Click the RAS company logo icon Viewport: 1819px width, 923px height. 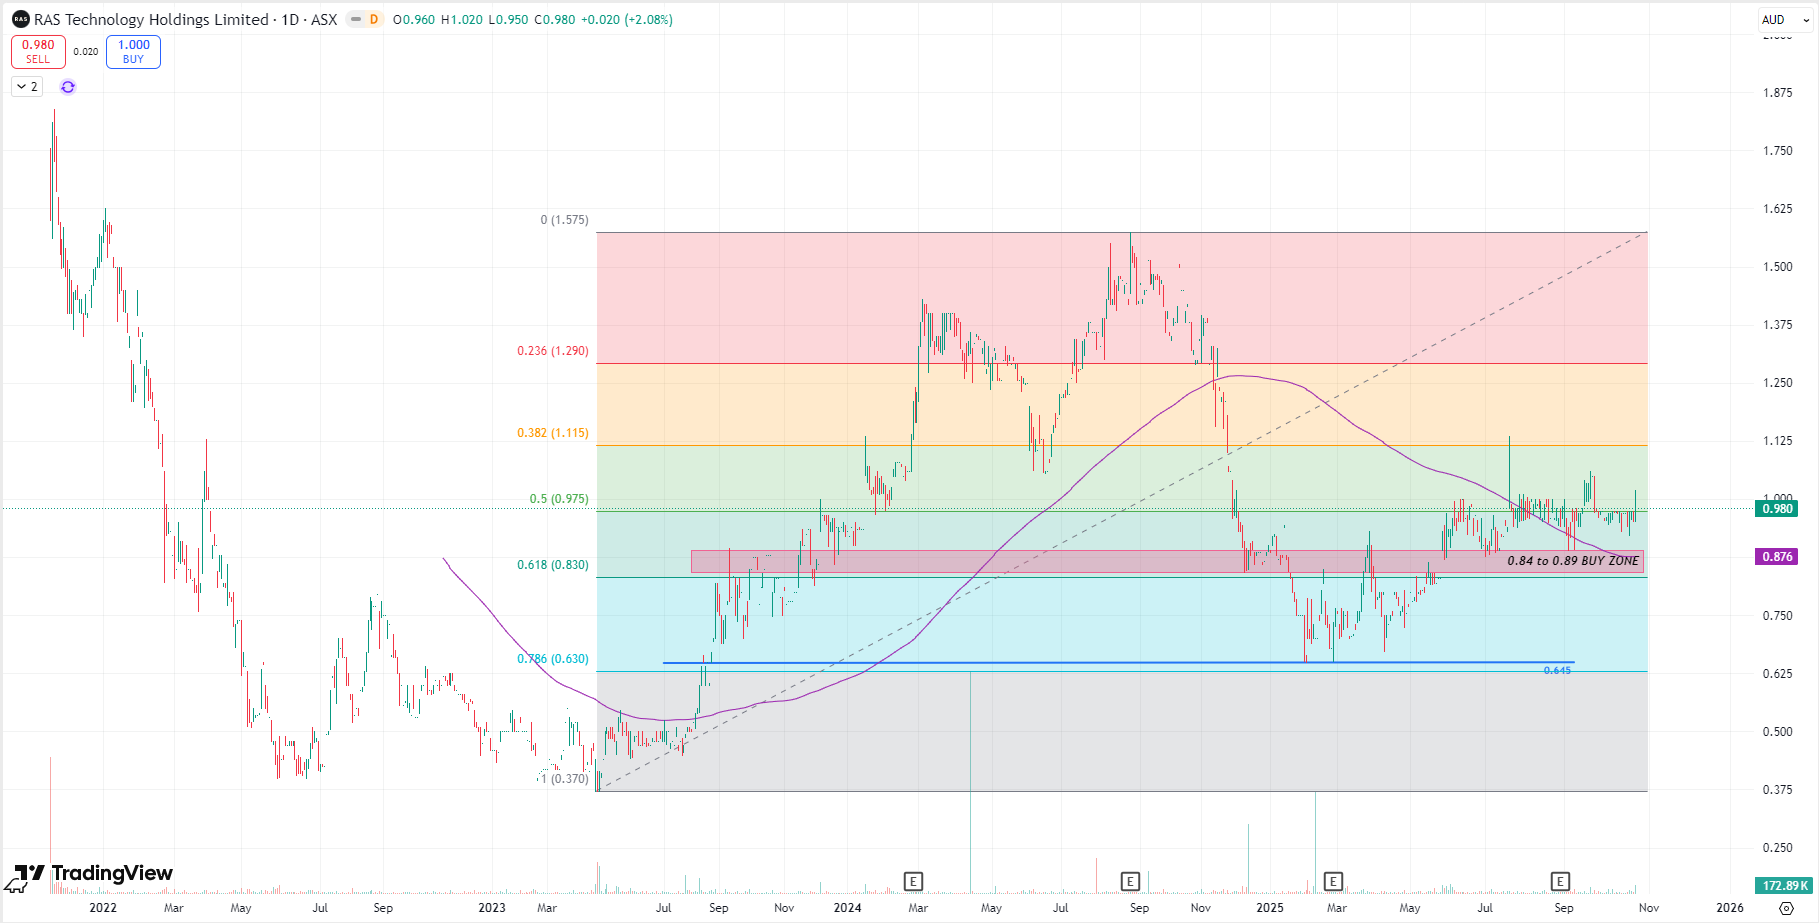pos(20,19)
